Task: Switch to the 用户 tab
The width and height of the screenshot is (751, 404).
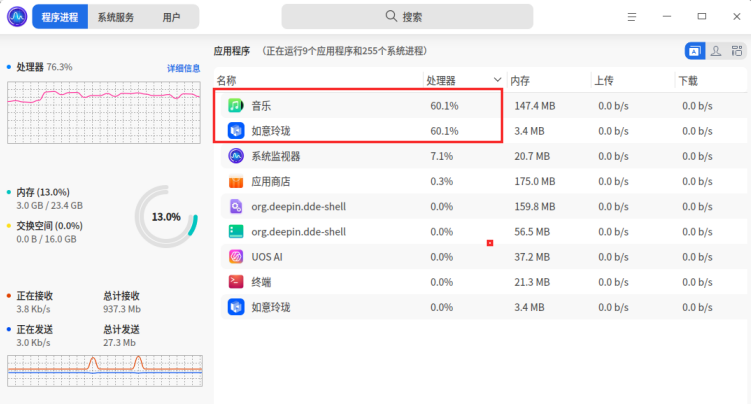Action: [x=171, y=17]
